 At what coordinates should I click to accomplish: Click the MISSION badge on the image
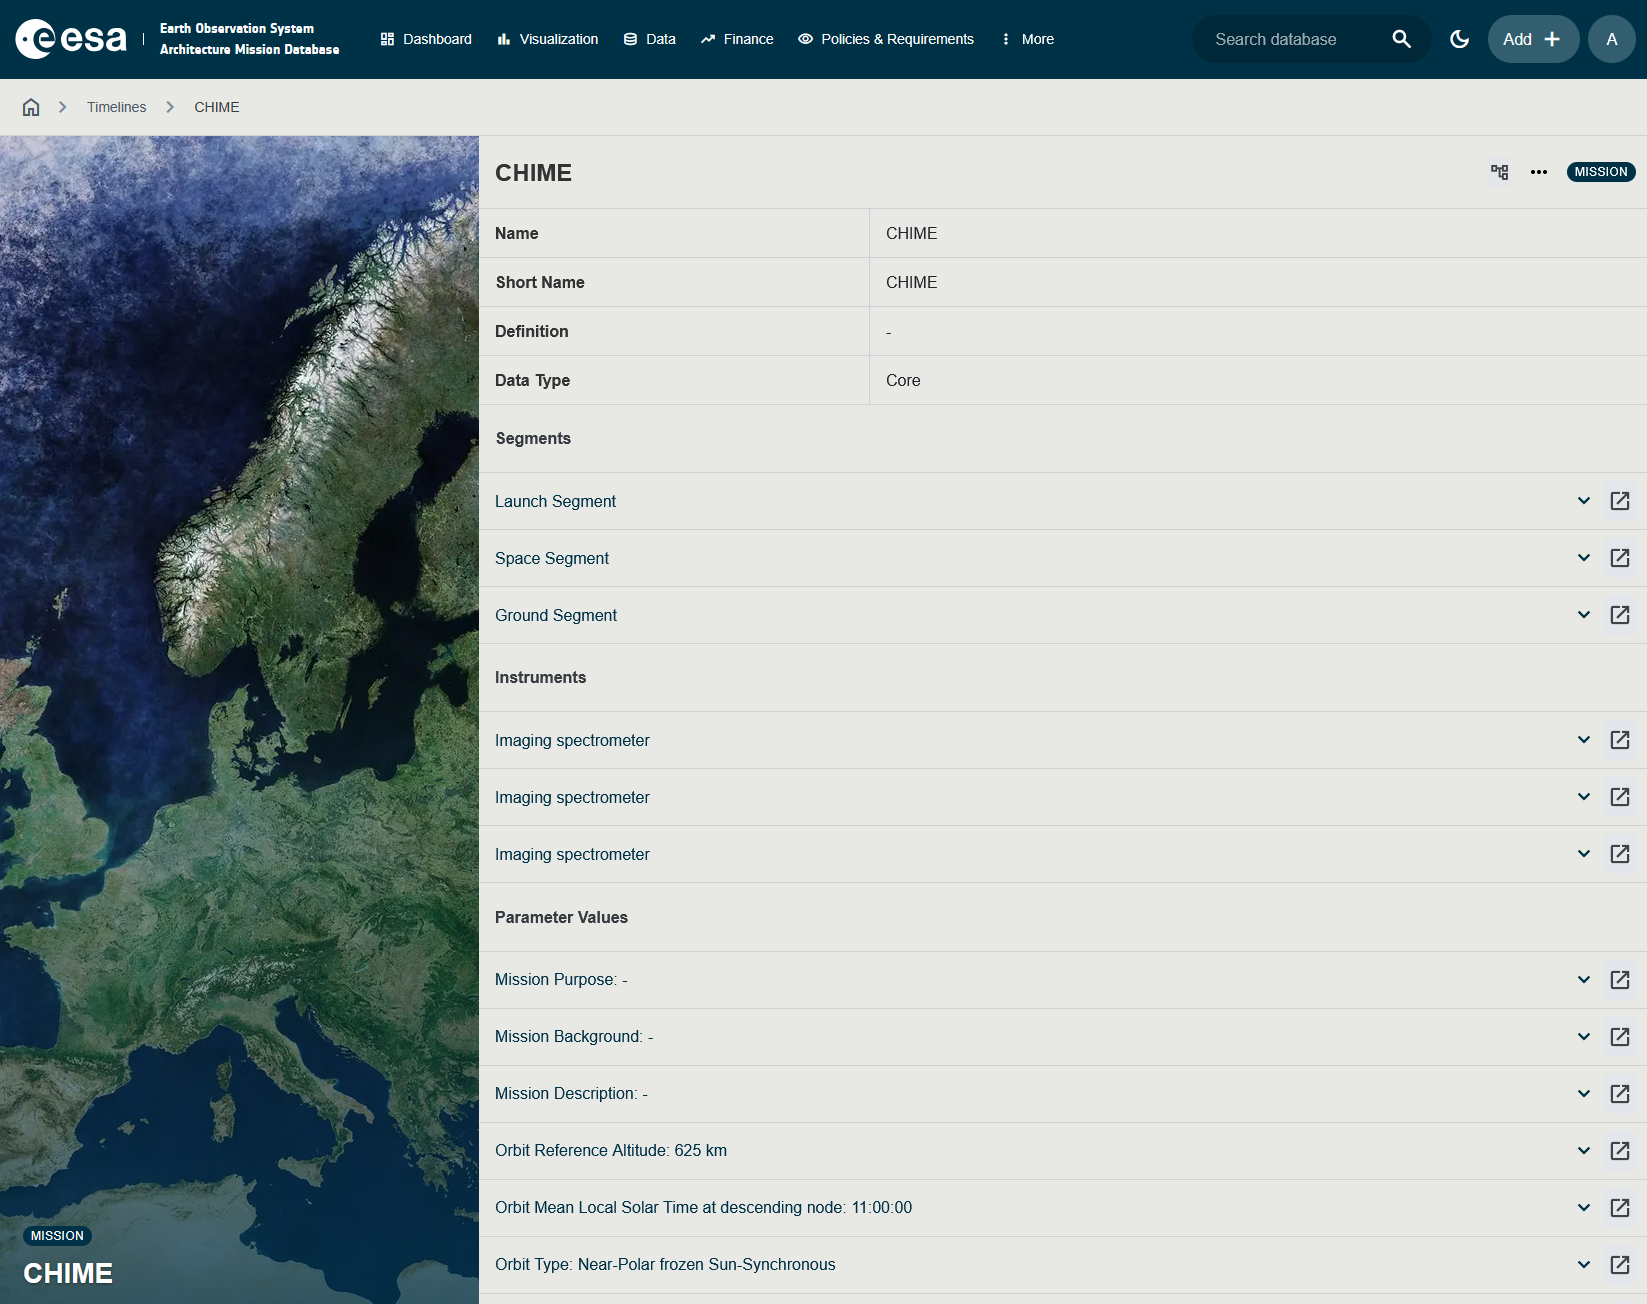click(57, 1236)
